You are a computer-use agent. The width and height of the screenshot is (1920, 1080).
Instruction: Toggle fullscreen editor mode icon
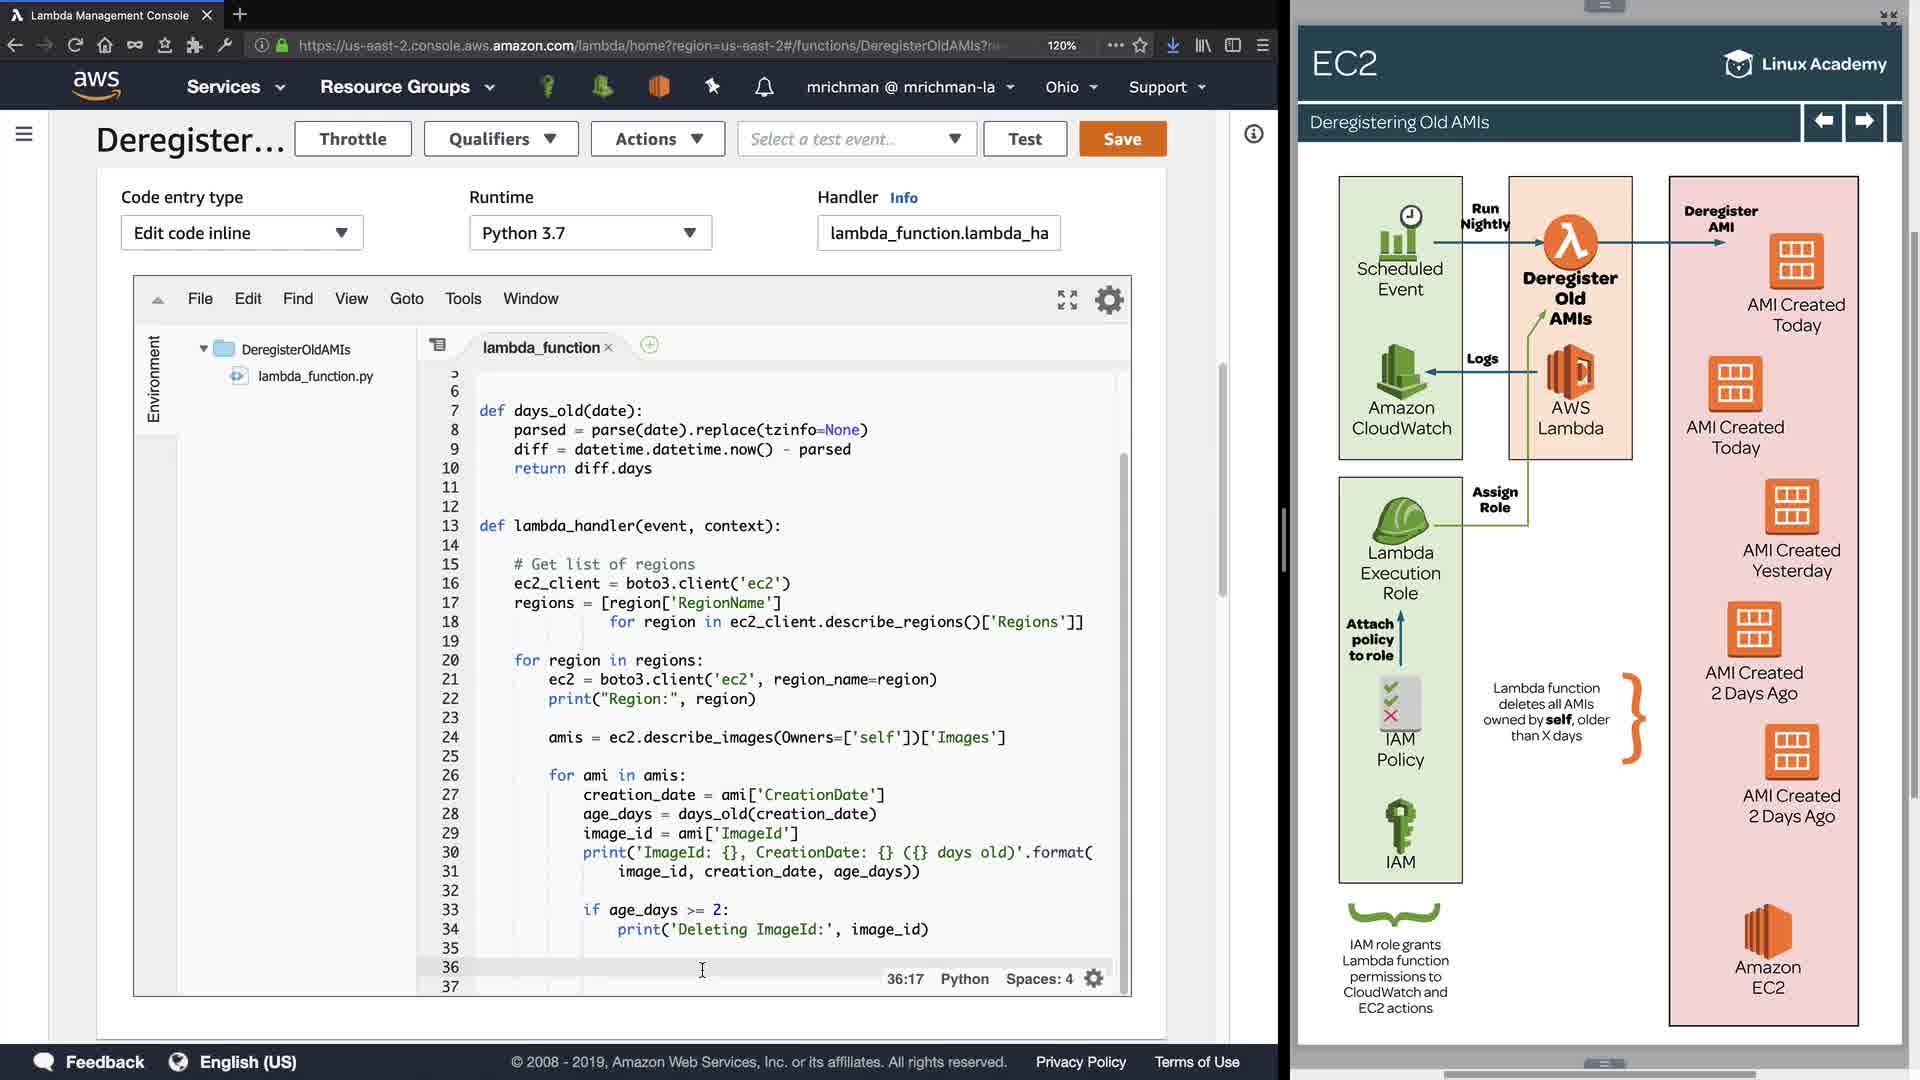[1067, 300]
